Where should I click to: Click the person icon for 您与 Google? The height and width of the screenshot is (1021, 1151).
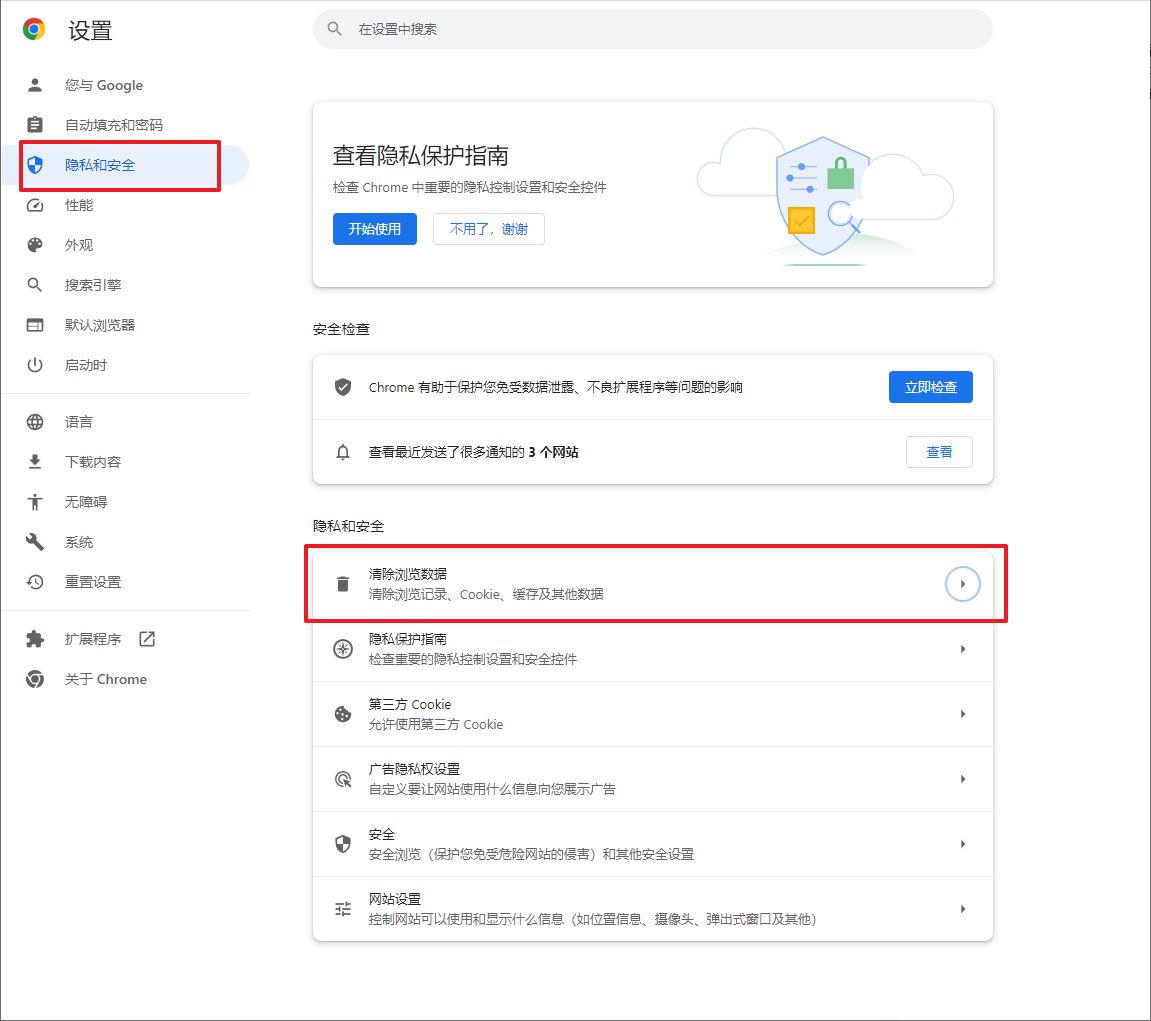(35, 85)
